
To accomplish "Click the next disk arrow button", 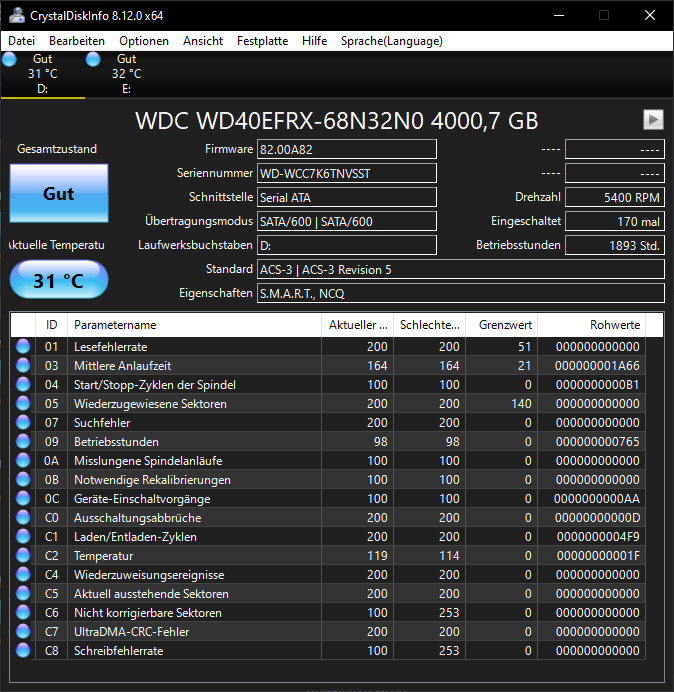I will click(x=653, y=120).
